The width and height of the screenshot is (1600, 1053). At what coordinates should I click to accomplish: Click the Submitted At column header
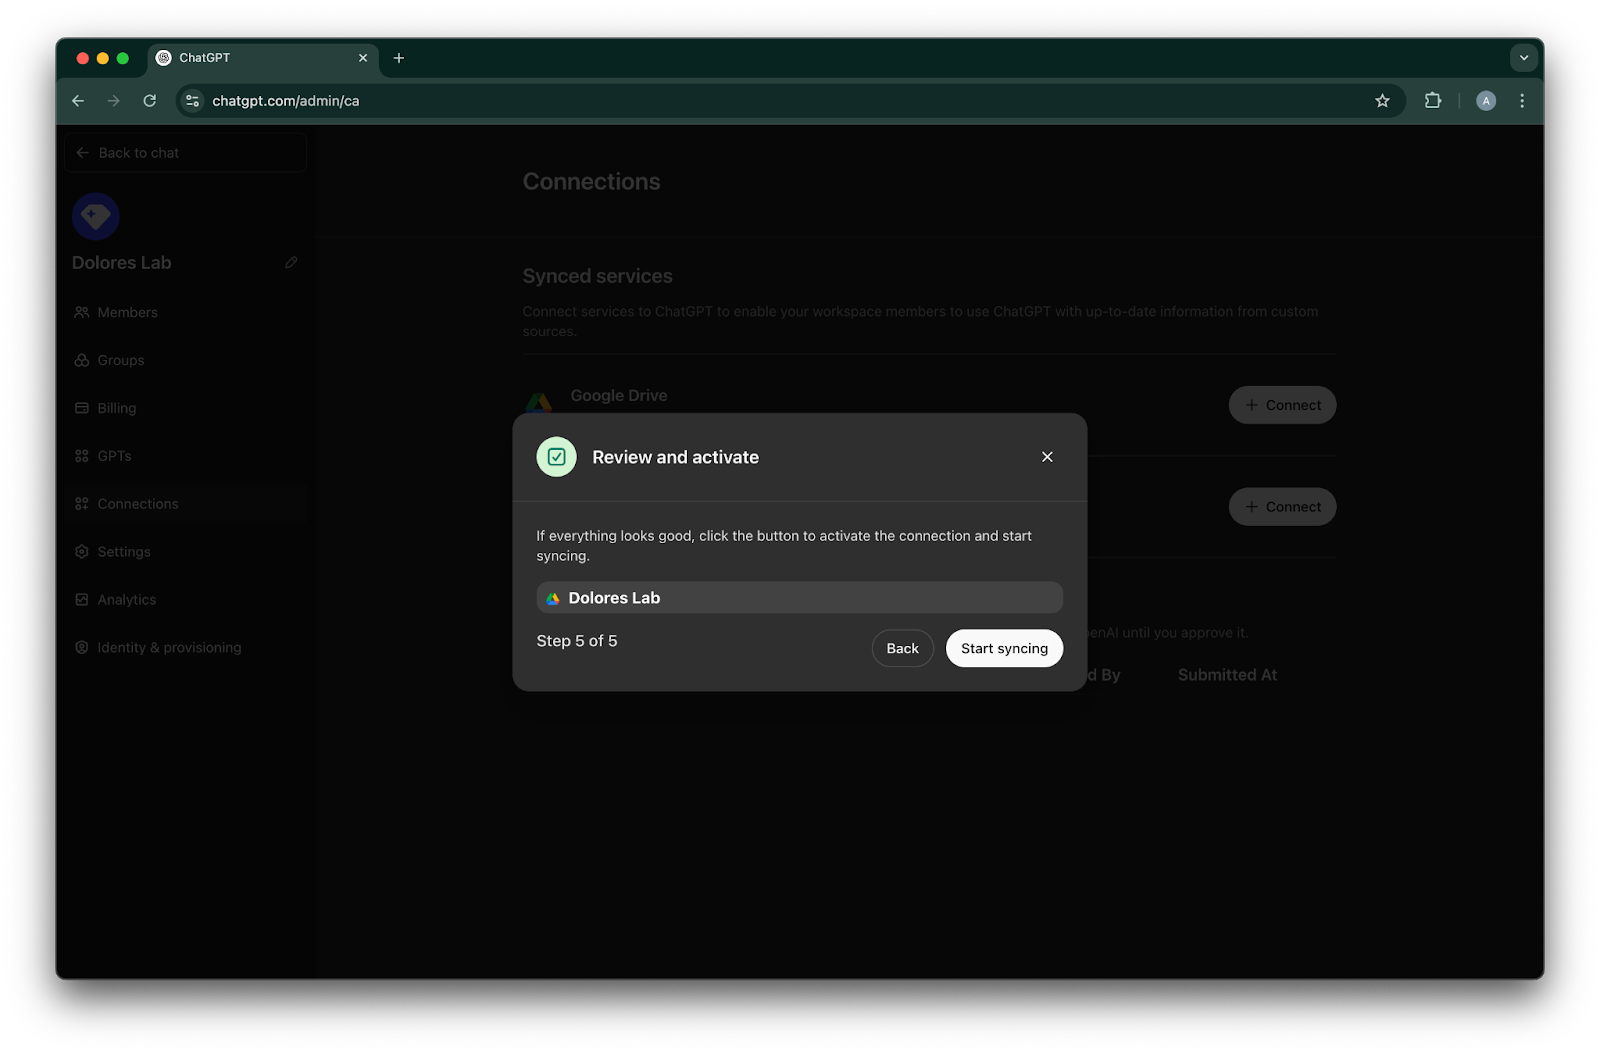[1227, 675]
